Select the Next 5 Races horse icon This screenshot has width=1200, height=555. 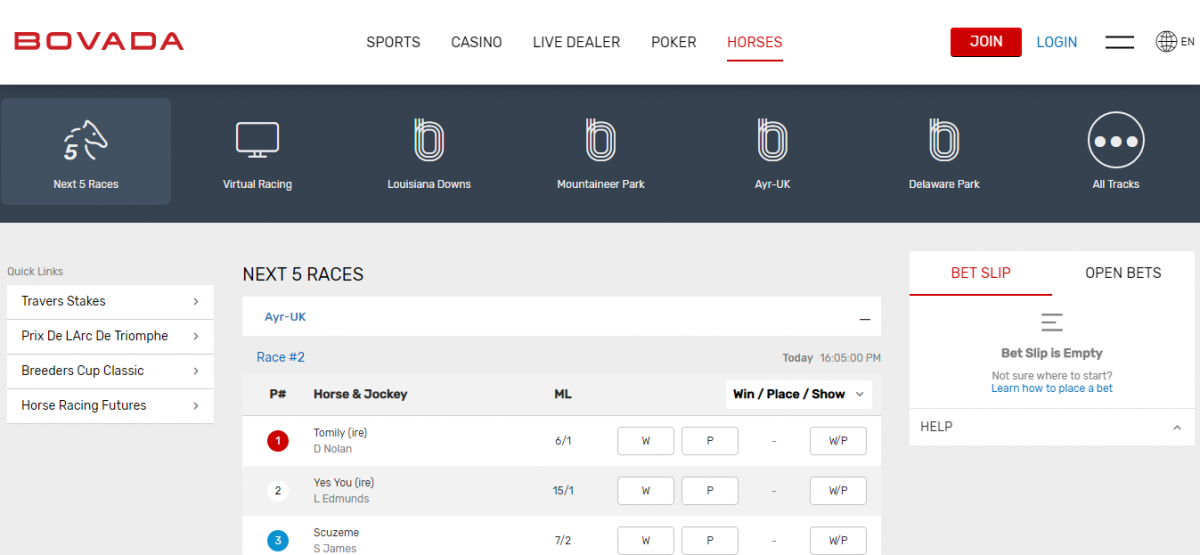(x=85, y=141)
